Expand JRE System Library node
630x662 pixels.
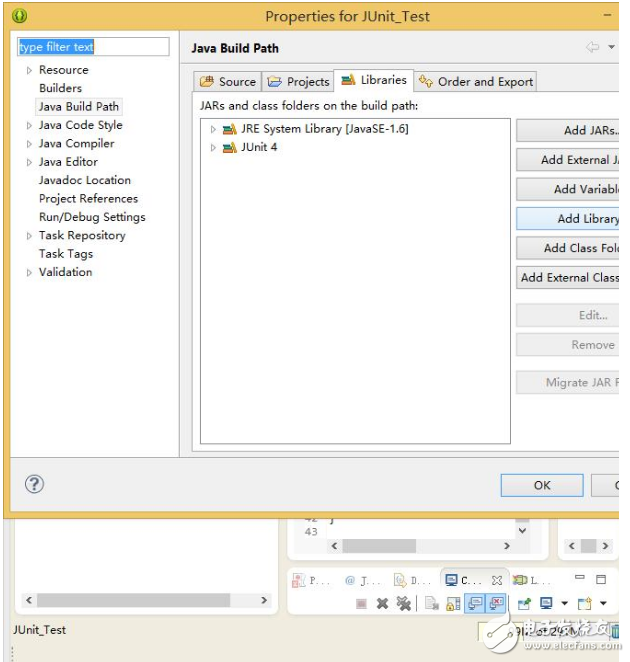[x=213, y=129]
